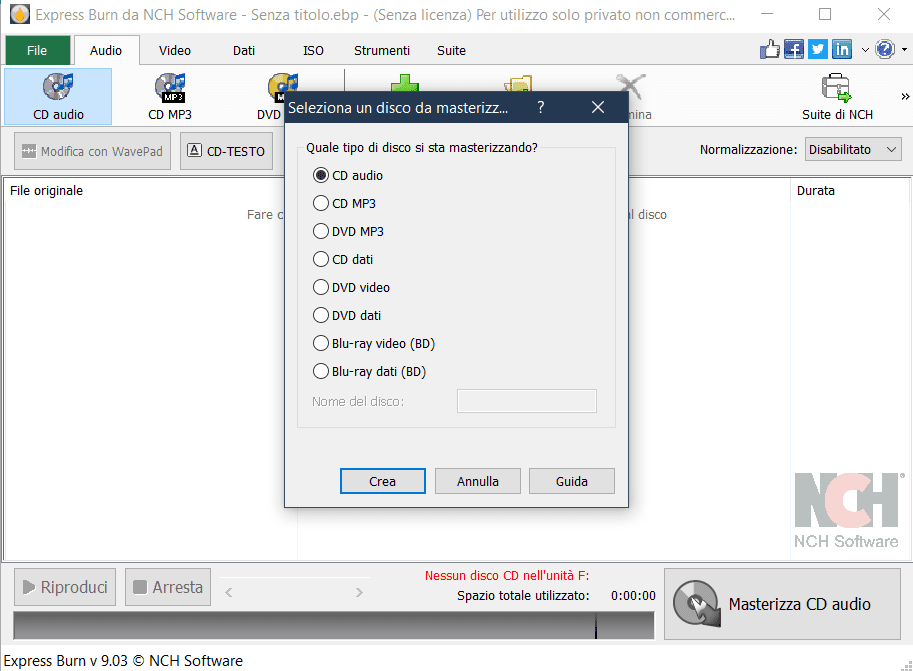
Task: Click Modifica con WavePad button
Action: tap(93, 151)
